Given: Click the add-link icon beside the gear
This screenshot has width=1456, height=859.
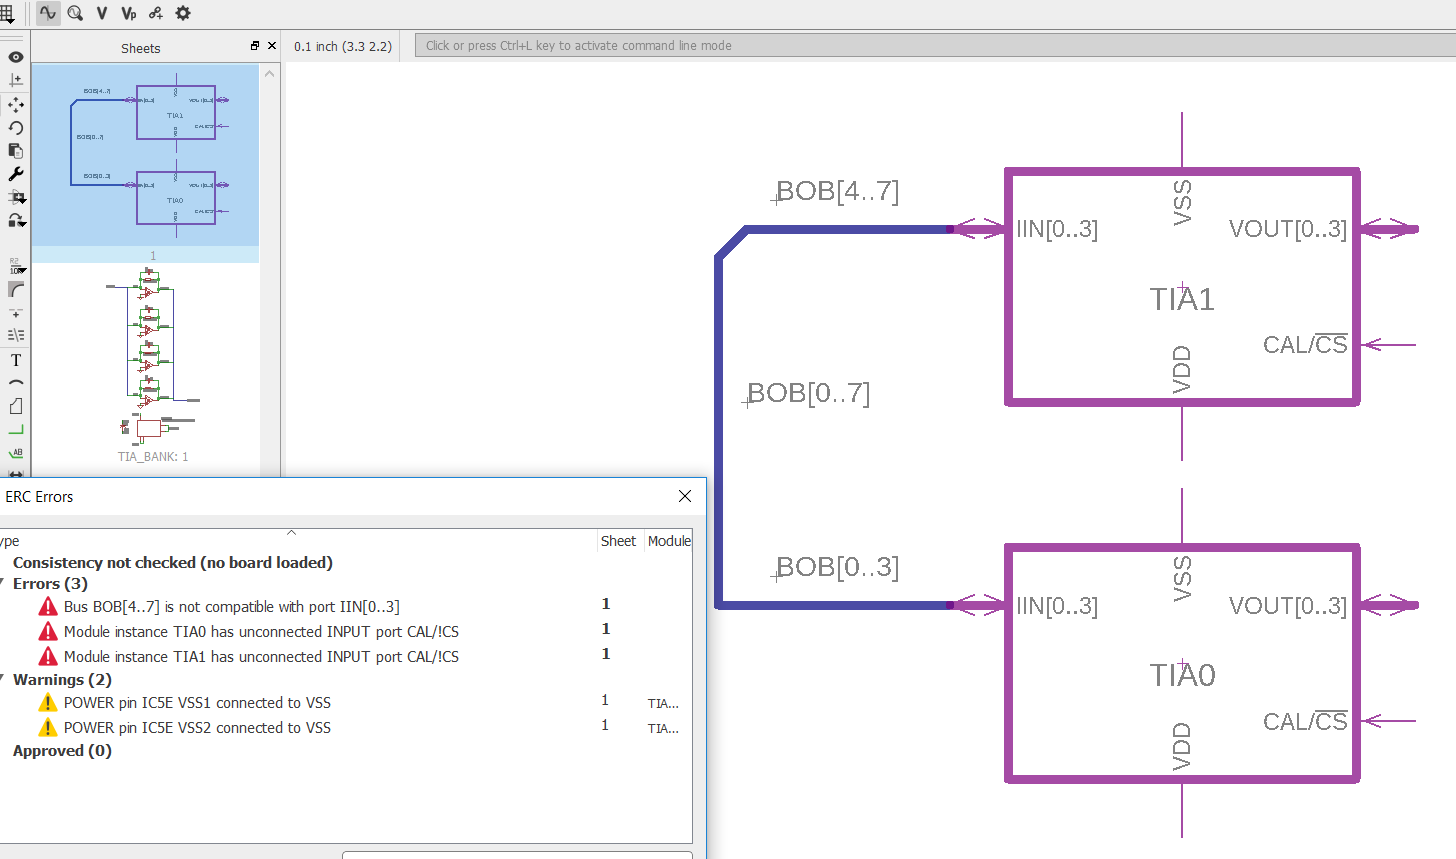Looking at the screenshot, I should point(154,13).
